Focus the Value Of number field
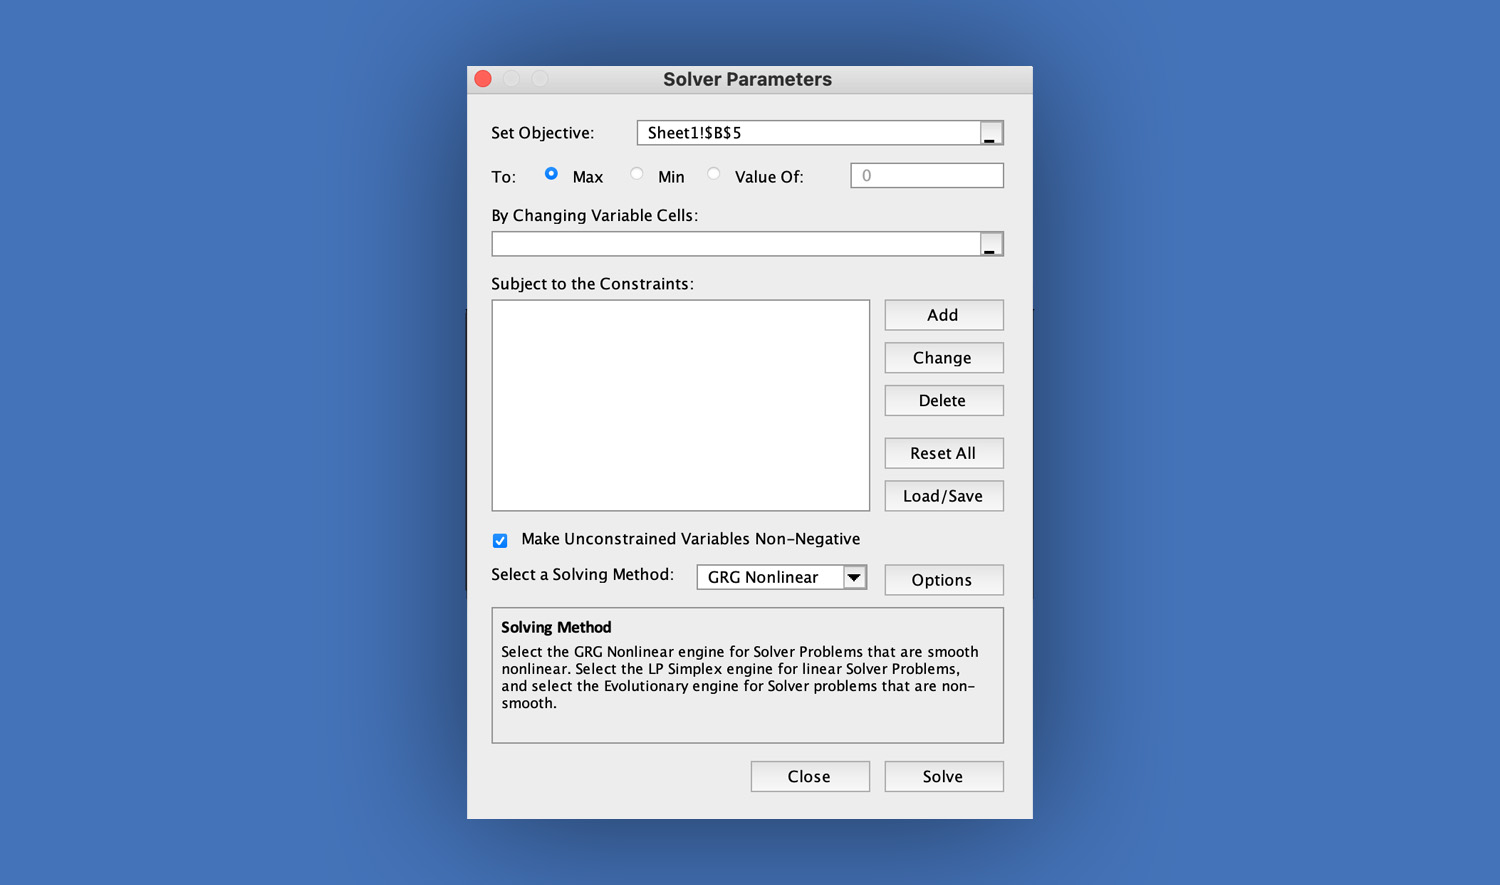Screen dimensions: 1500x885 pyautogui.click(x=926, y=176)
